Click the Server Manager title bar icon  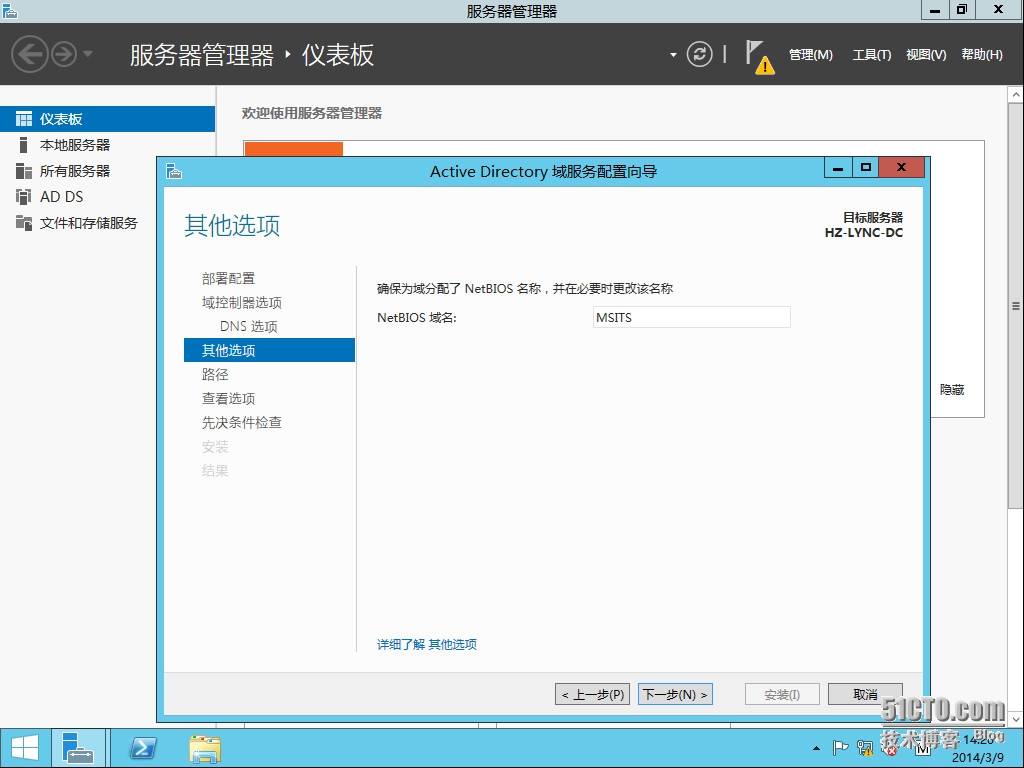pyautogui.click(x=9, y=10)
